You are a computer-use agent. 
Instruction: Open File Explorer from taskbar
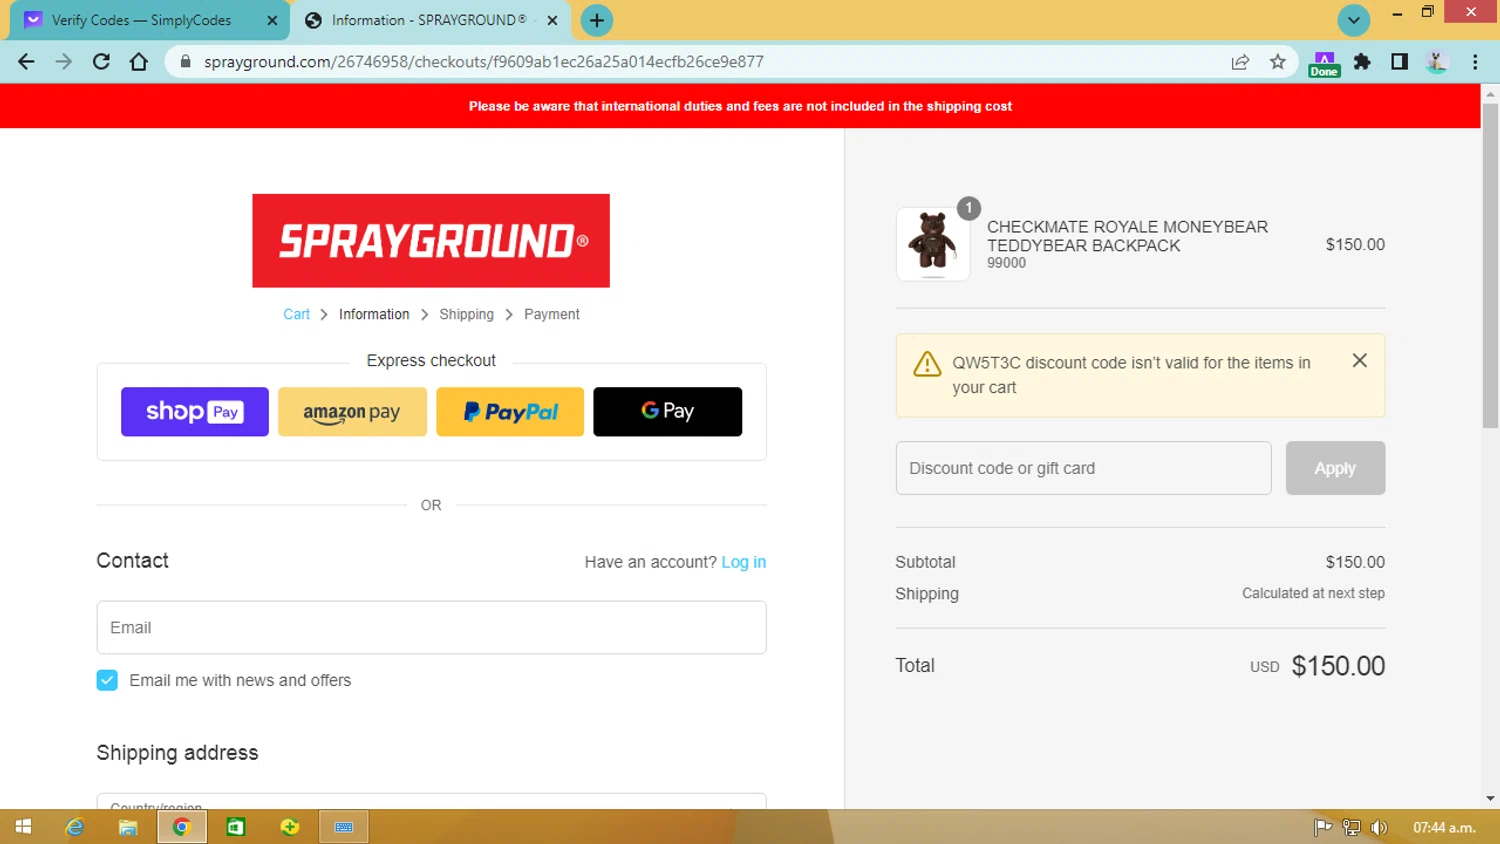click(128, 827)
